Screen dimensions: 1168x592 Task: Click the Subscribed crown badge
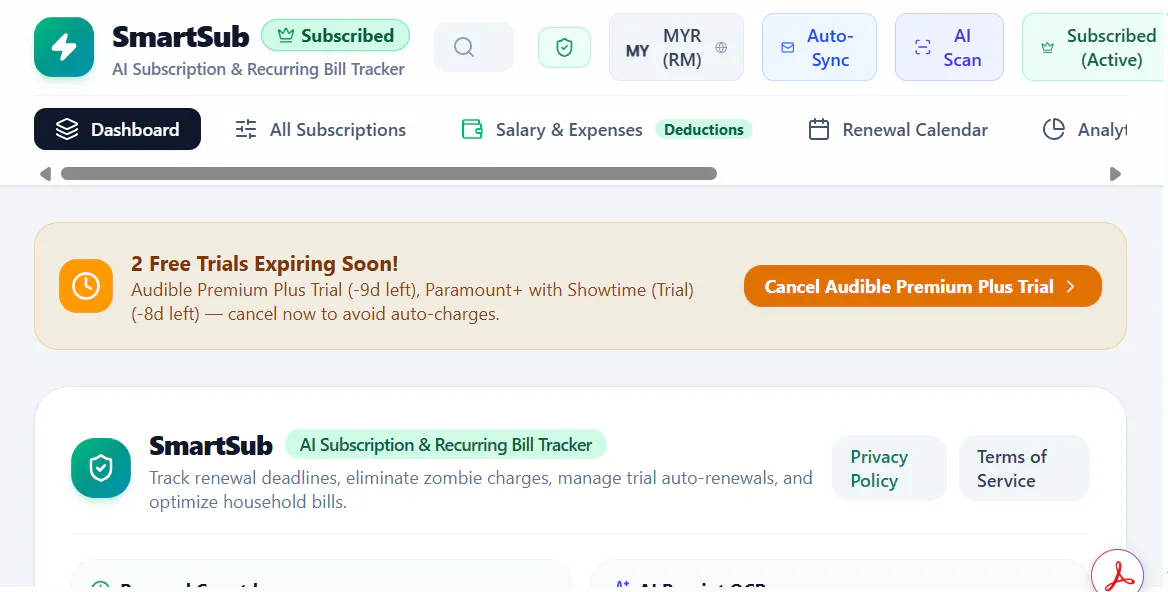coord(335,36)
